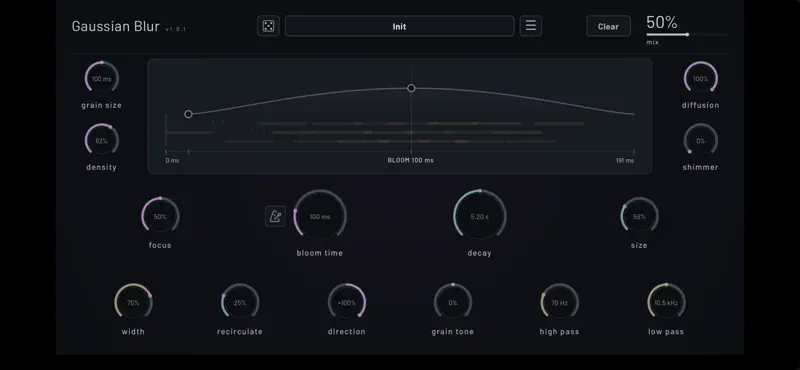Adjust the mix slider handle
Image resolution: width=800 pixels, height=370 pixels.
coord(687,35)
